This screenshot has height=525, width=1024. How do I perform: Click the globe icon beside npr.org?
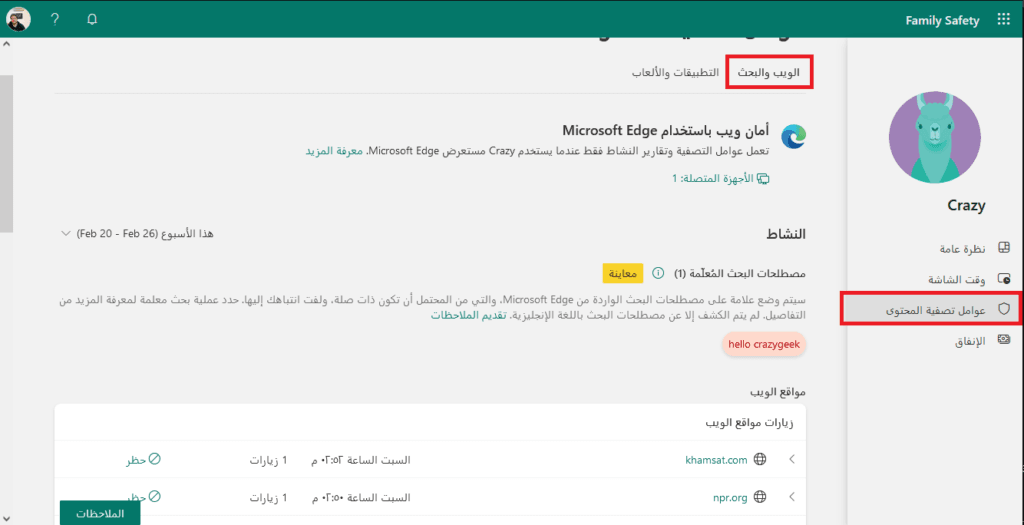tap(760, 498)
